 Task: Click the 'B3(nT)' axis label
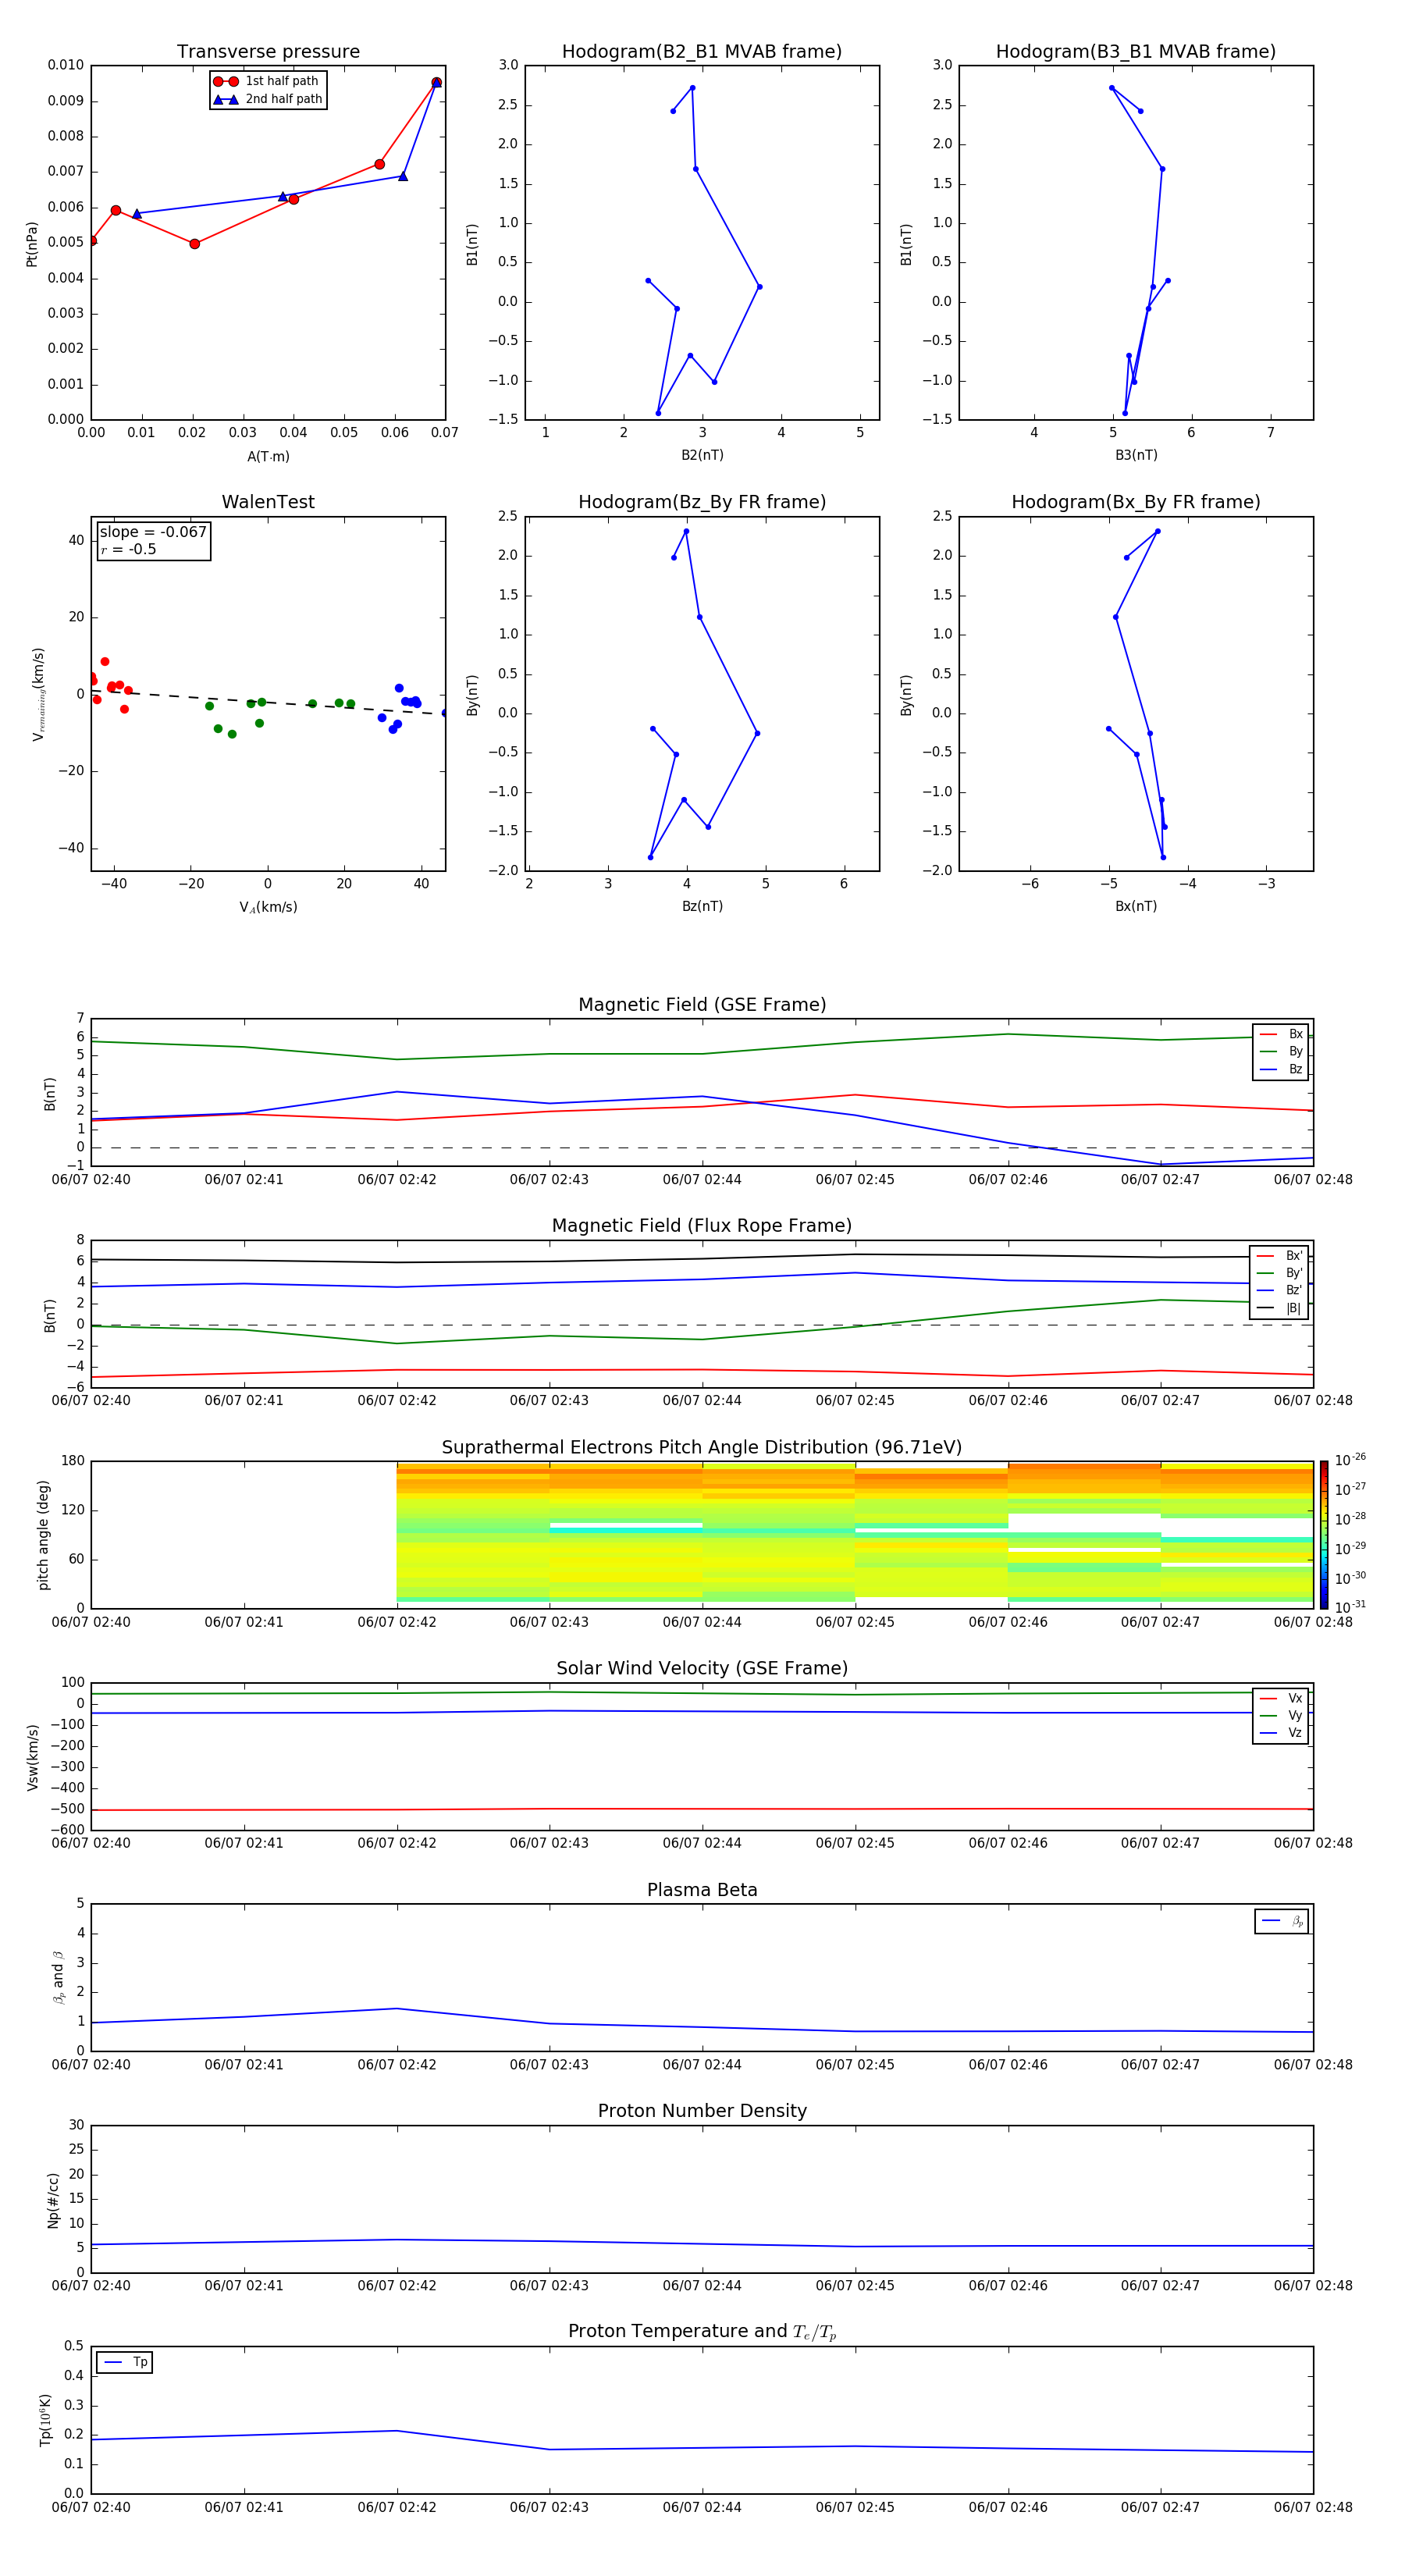(1136, 455)
